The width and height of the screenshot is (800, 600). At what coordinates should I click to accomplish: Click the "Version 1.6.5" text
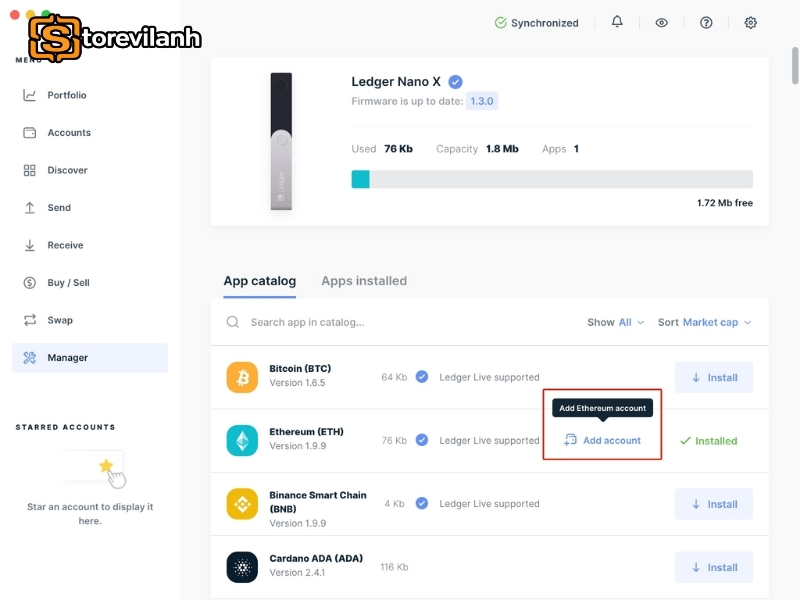click(x=297, y=383)
